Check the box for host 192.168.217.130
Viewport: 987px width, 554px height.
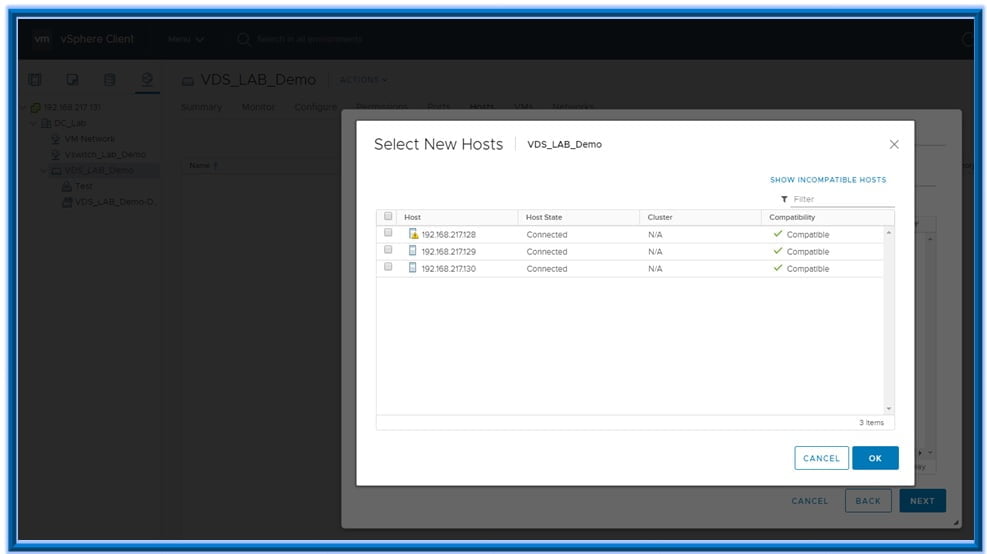[388, 268]
